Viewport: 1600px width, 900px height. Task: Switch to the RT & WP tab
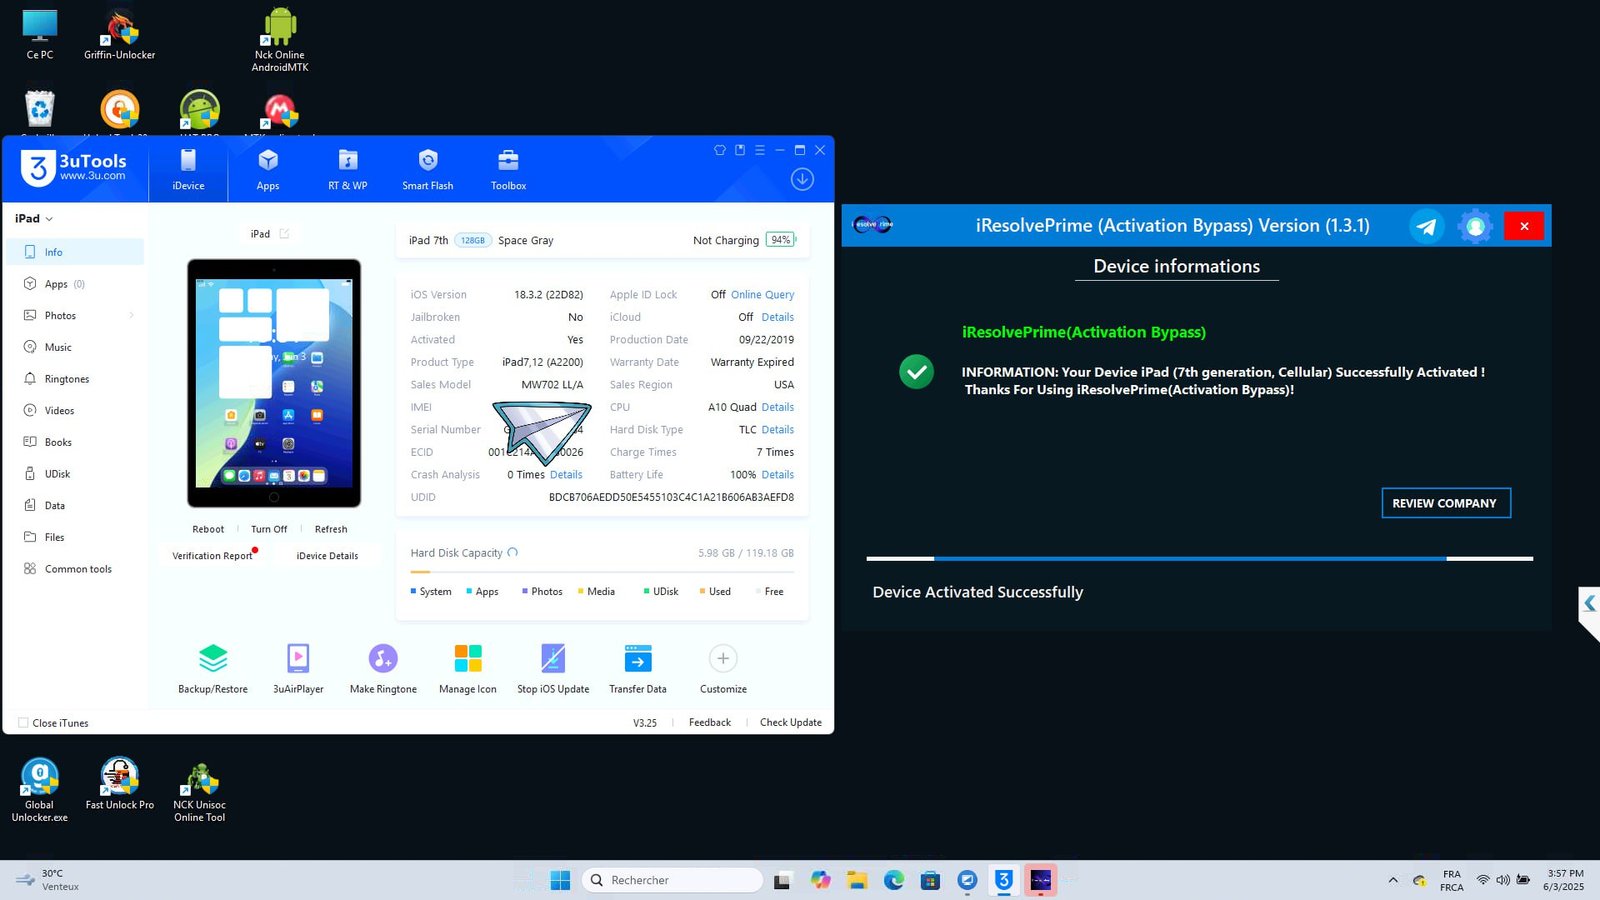point(348,170)
